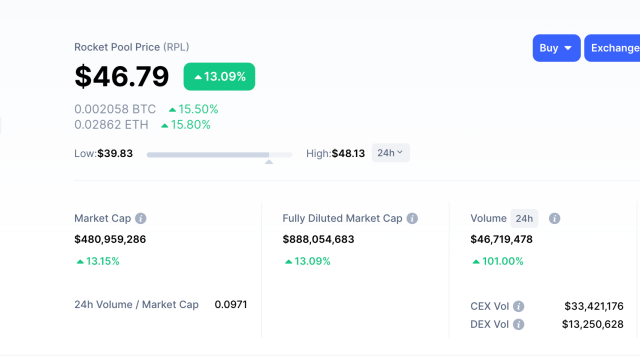The height and width of the screenshot is (360, 640).
Task: Click the 0.002058 BTC price
Action: point(115,109)
